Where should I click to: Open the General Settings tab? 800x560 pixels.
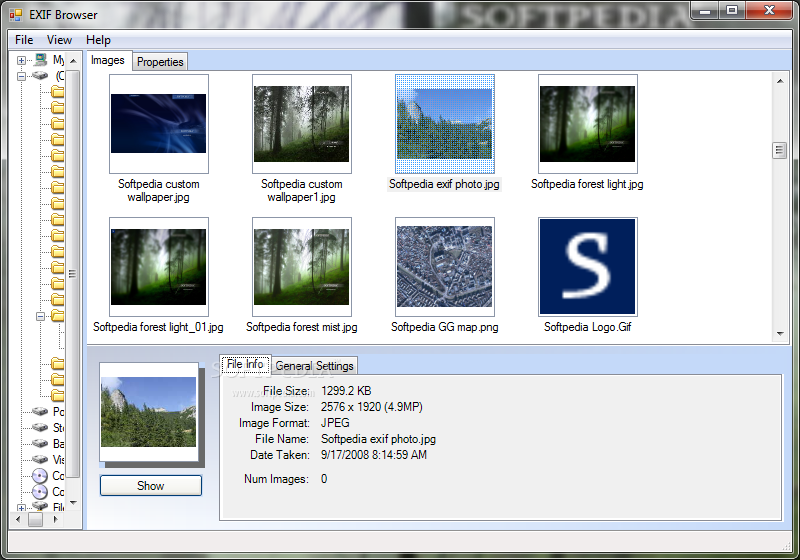tap(314, 366)
